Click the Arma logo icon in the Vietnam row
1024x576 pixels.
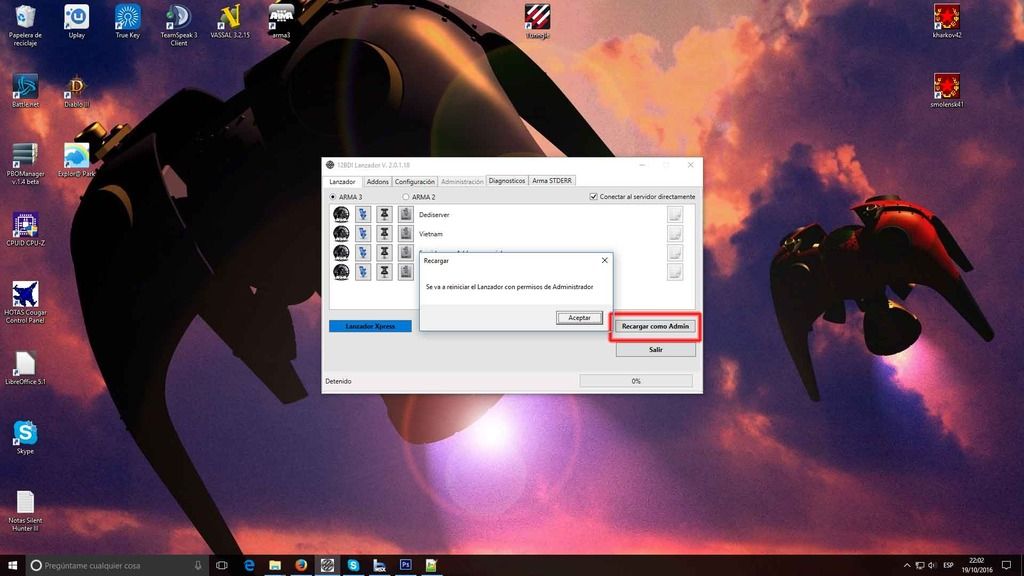pyautogui.click(x=341, y=233)
